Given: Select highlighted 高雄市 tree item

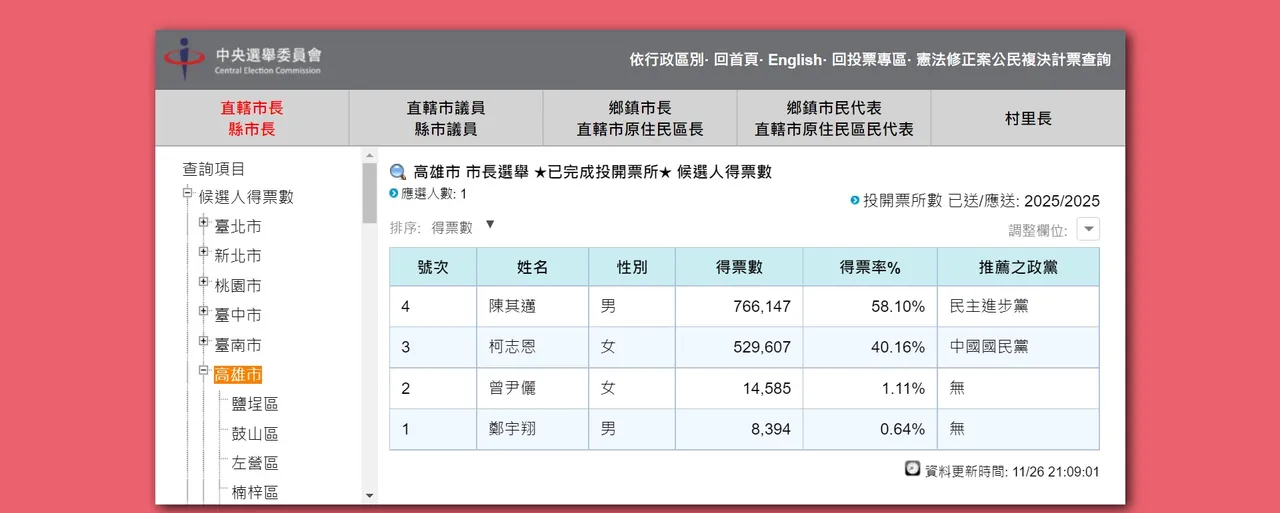Looking at the screenshot, I should [238, 375].
